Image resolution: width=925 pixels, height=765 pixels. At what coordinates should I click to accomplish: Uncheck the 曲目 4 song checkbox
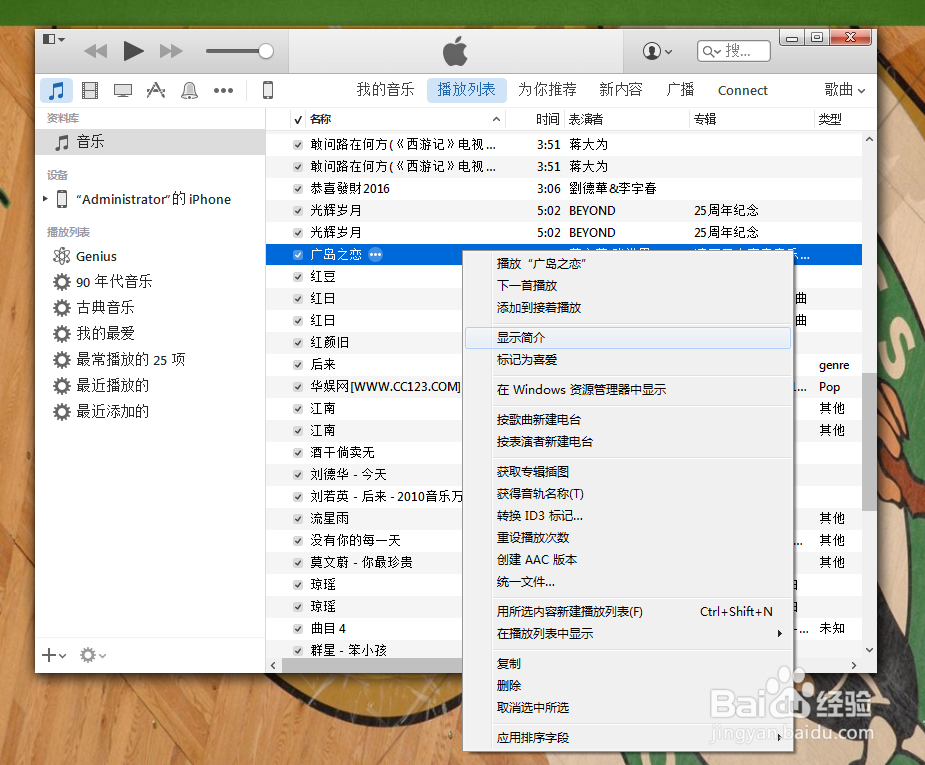tap(298, 629)
